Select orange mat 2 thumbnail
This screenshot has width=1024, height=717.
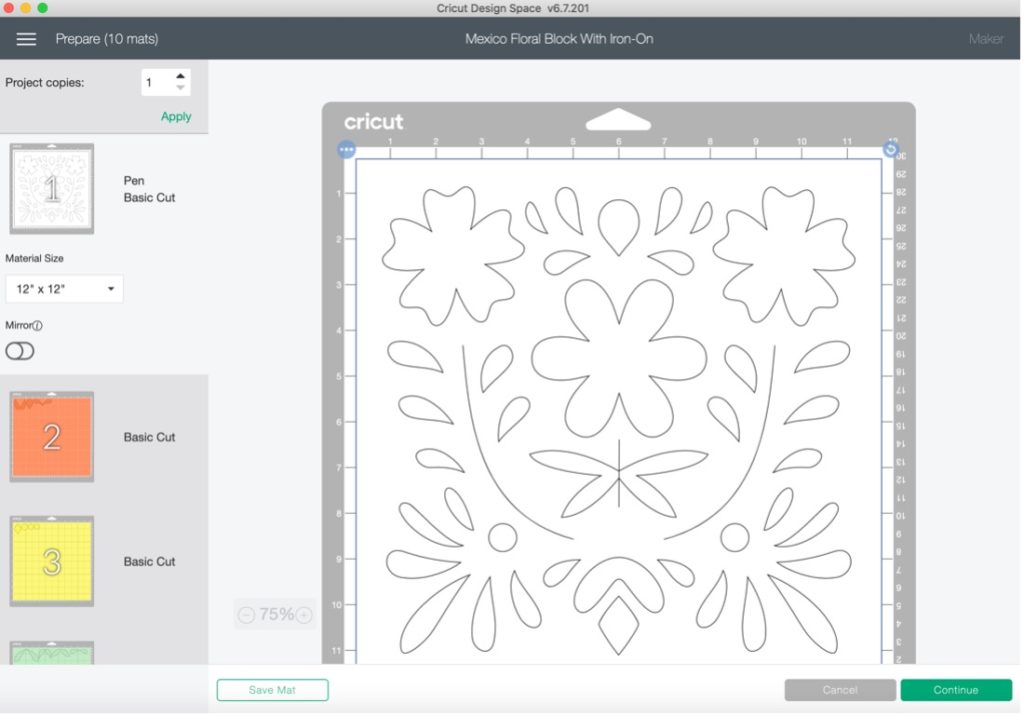pyautogui.click(x=52, y=437)
